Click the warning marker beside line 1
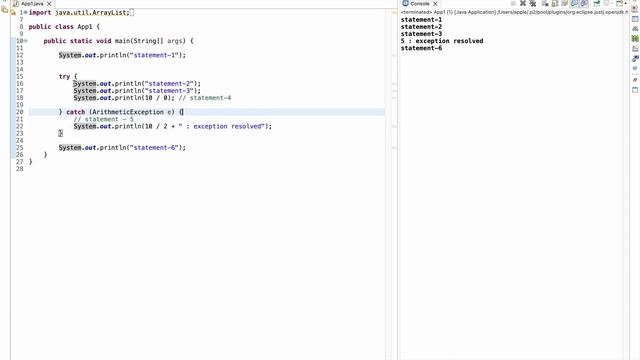 [13, 13]
